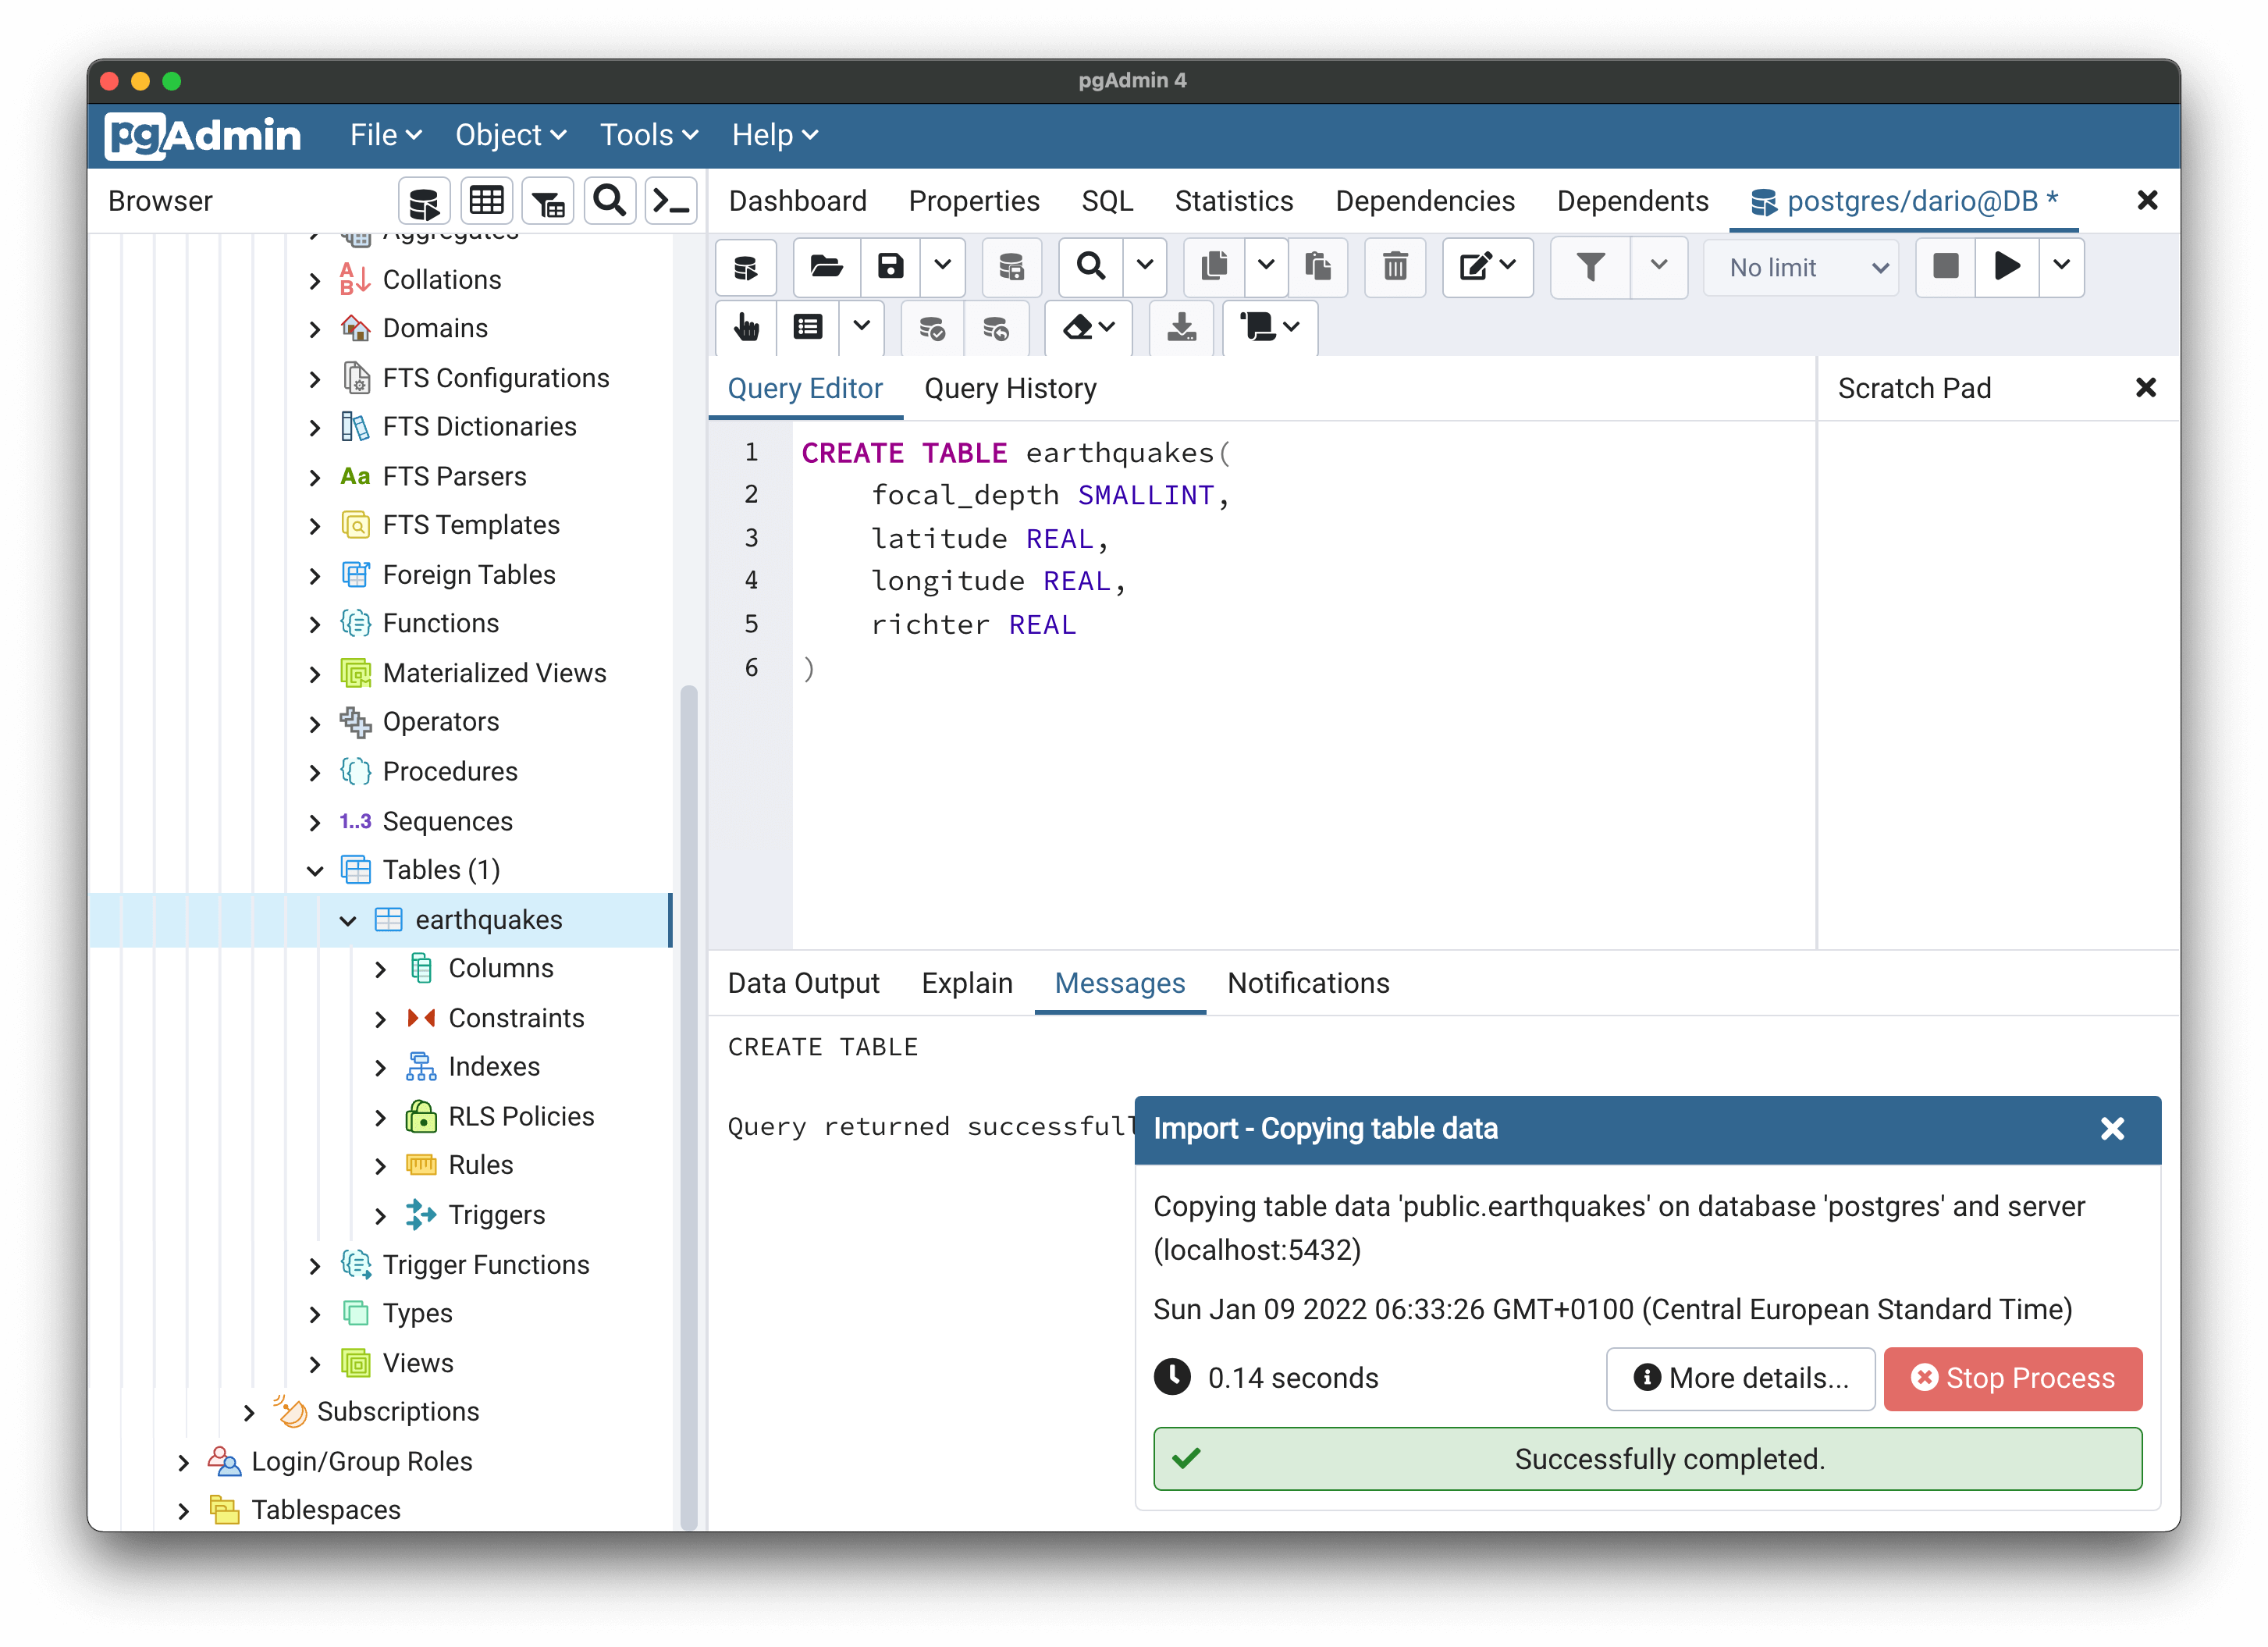This screenshot has height=1647, width=2268.
Task: Open the Execute options dropdown arrow
Action: (2061, 267)
